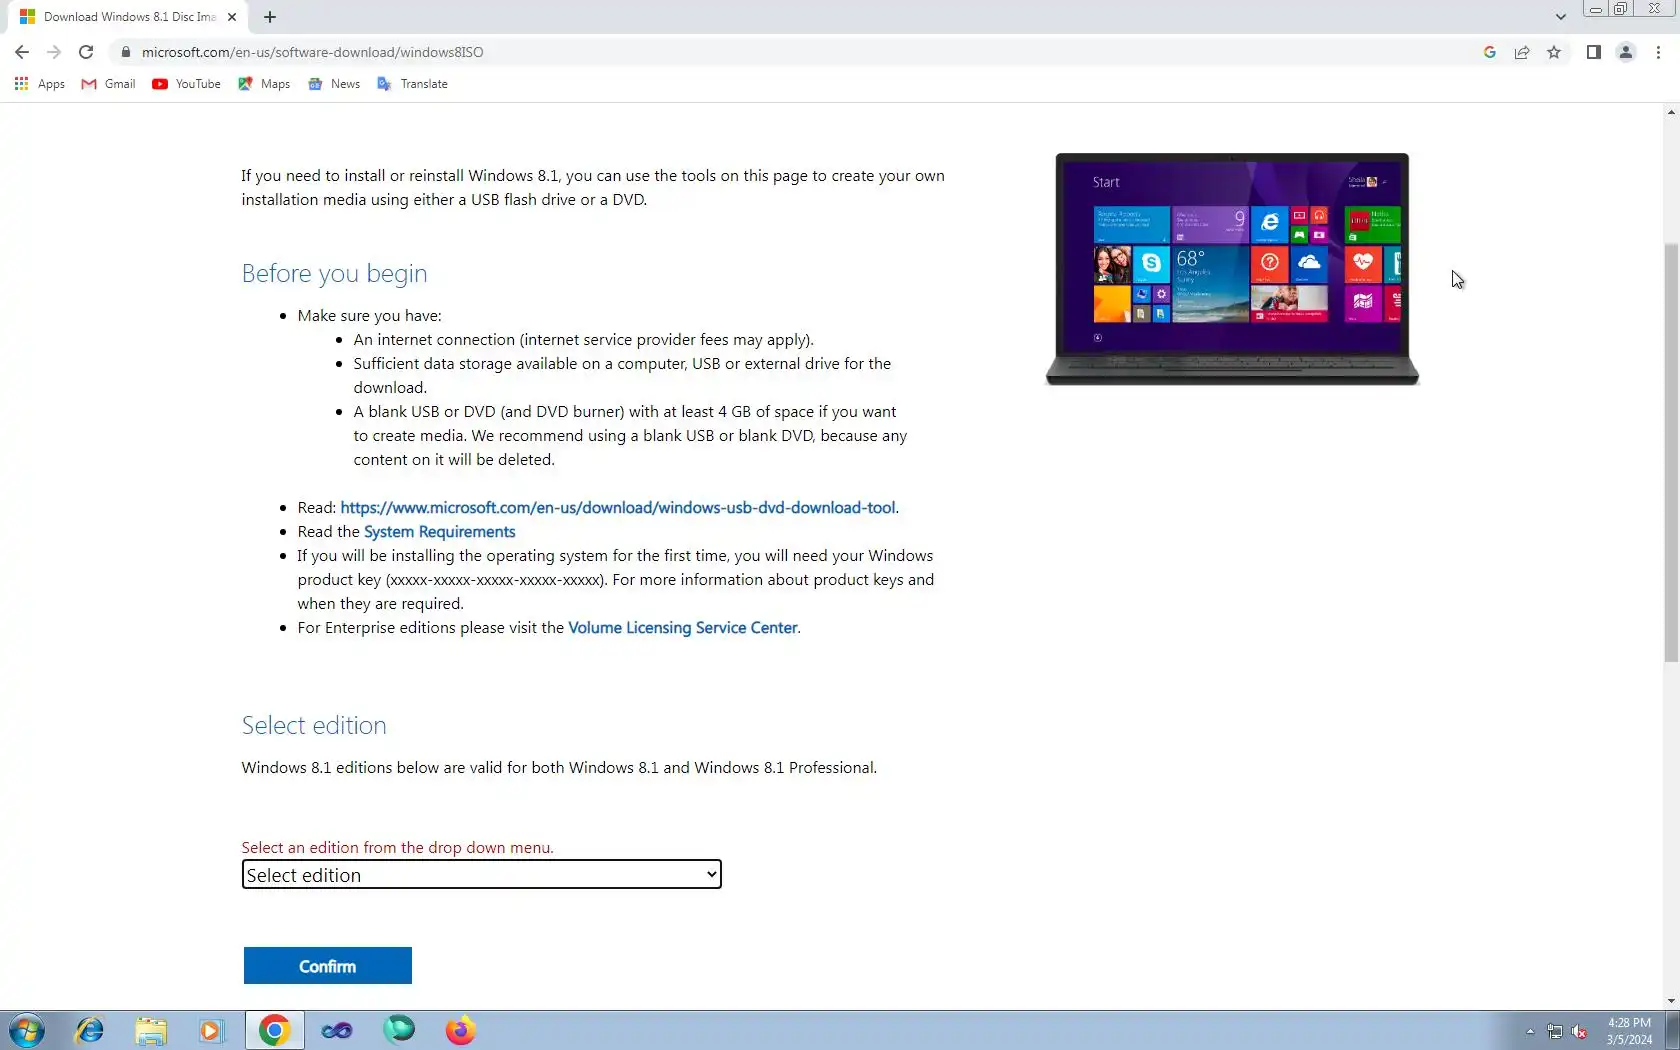Toggle the browser side panel
This screenshot has width=1680, height=1050.
pos(1594,52)
